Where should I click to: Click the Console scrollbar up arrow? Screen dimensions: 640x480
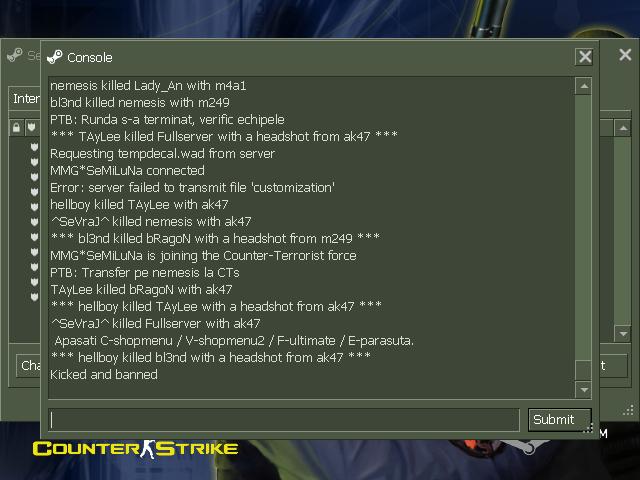point(584,86)
